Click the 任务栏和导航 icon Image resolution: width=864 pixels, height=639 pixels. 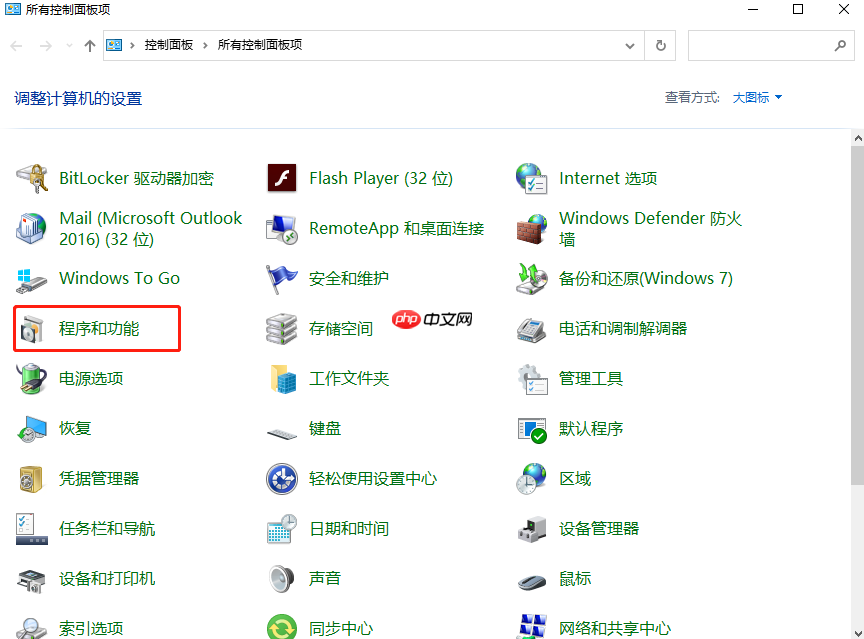pyautogui.click(x=32, y=529)
